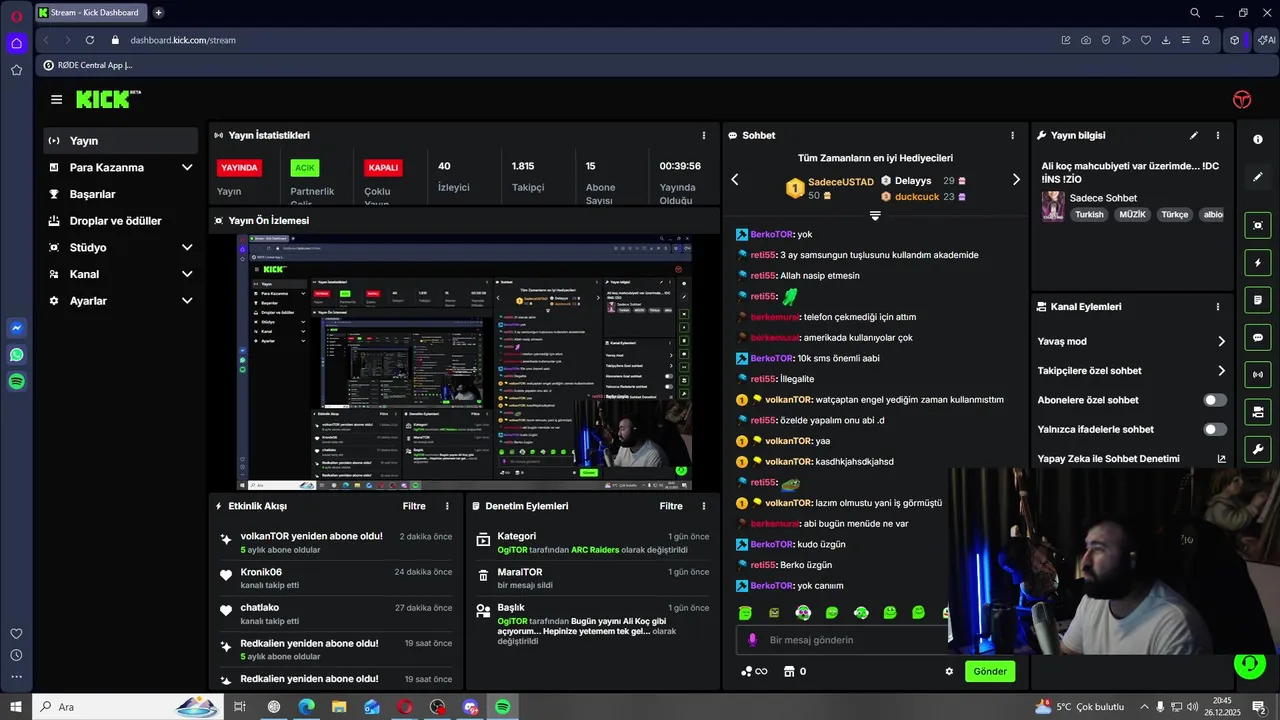Toggle Abonelere özel sohbet switch
The width and height of the screenshot is (1280, 720).
[1214, 400]
